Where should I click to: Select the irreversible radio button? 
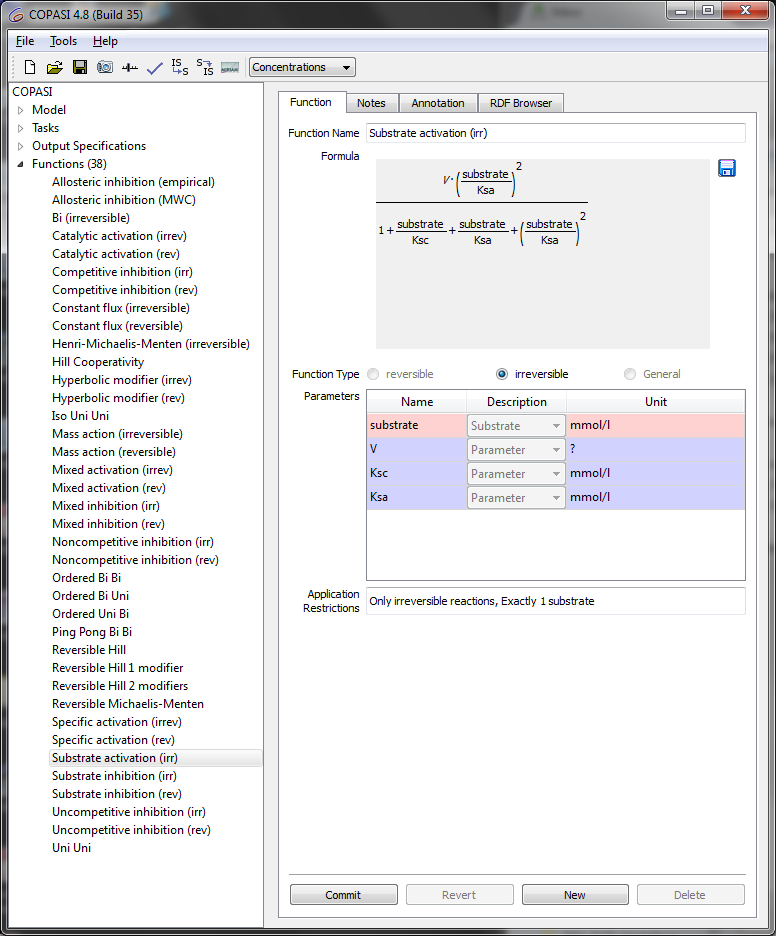tap(502, 374)
